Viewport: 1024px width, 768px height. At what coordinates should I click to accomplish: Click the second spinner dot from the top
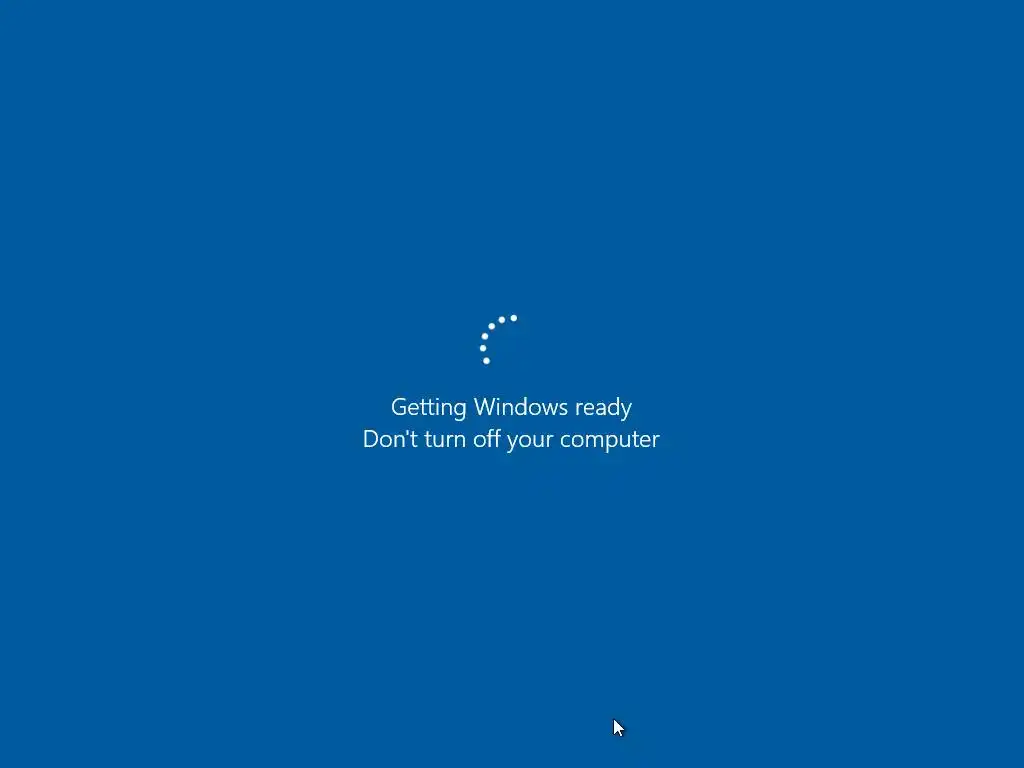(x=502, y=320)
